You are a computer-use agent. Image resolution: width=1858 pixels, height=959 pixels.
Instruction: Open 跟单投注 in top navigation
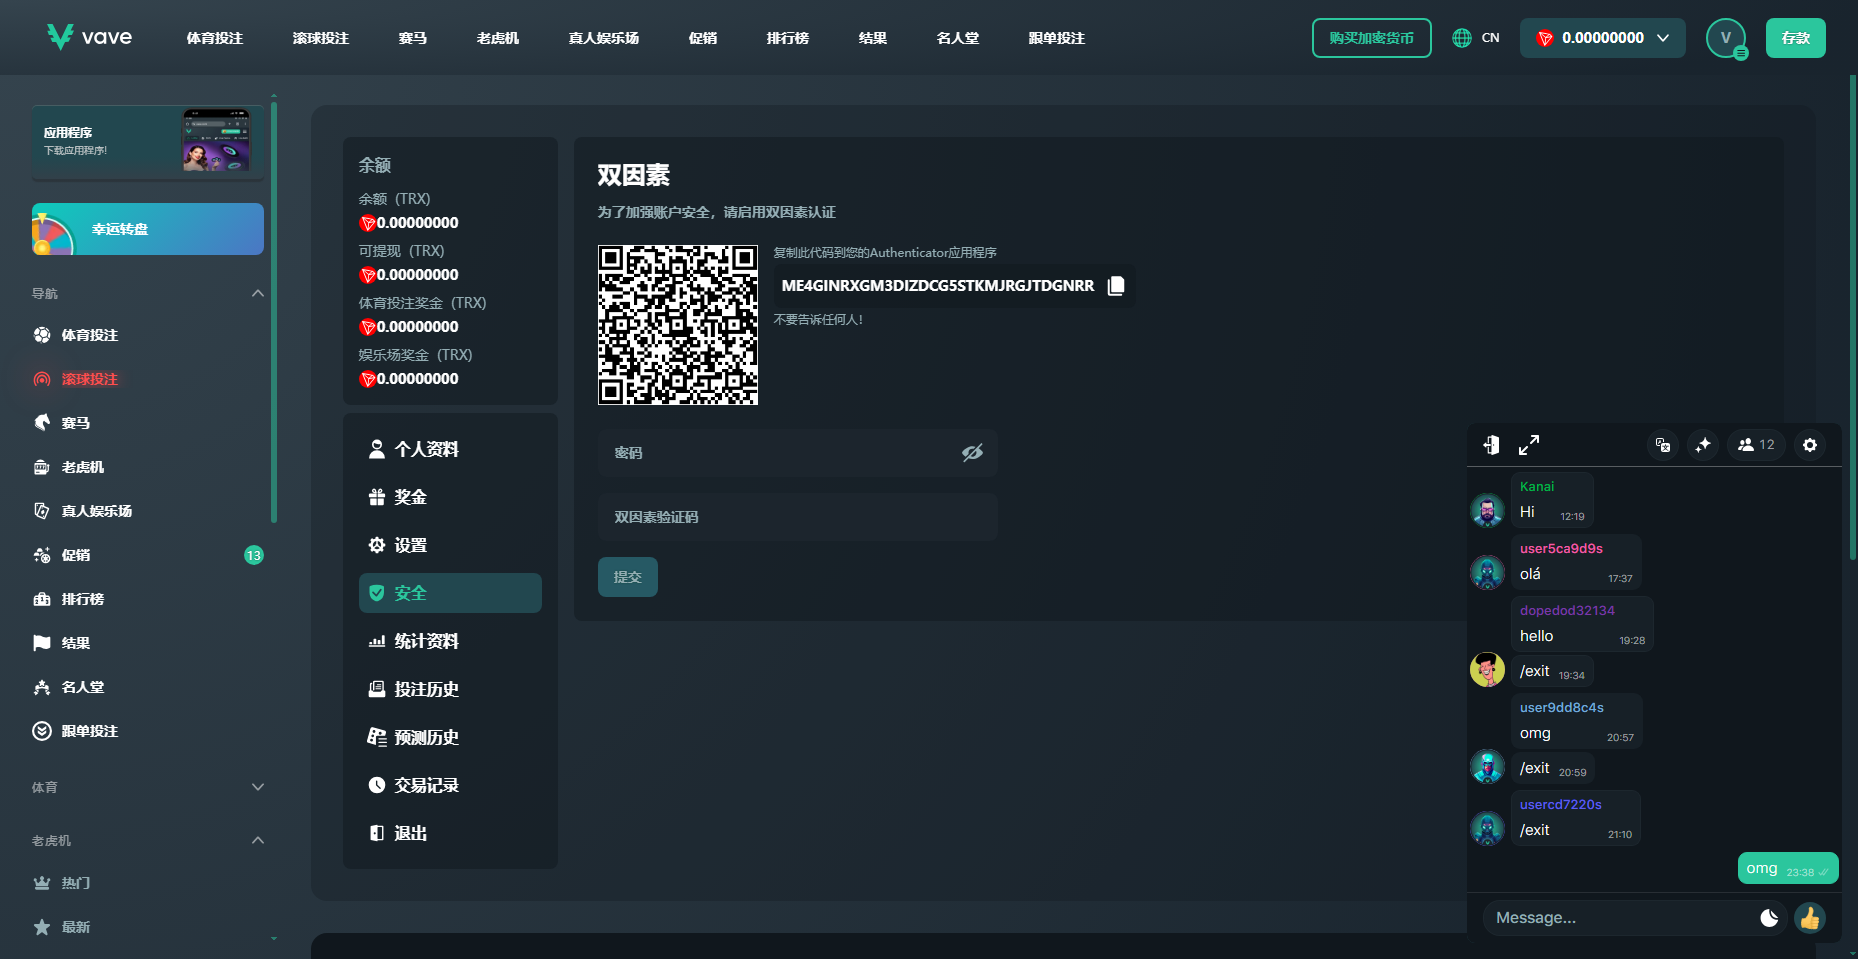[1057, 38]
